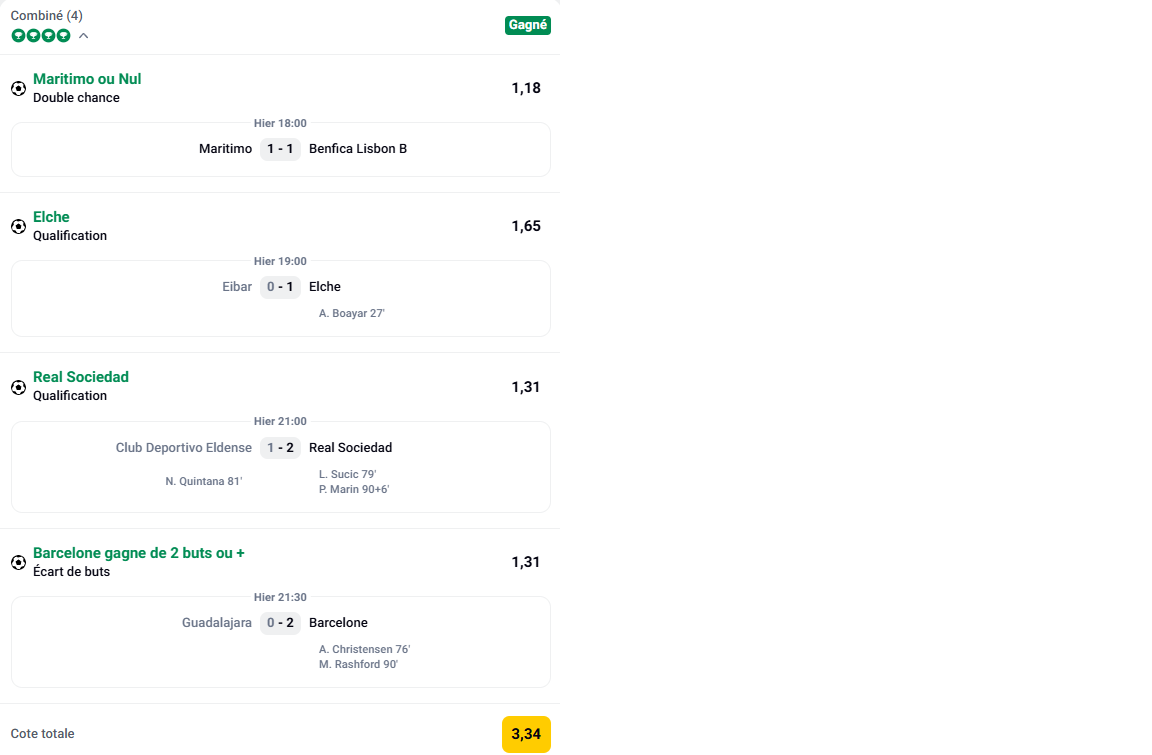Click the green Gagné status badge
The height and width of the screenshot is (755, 1152).
528,25
